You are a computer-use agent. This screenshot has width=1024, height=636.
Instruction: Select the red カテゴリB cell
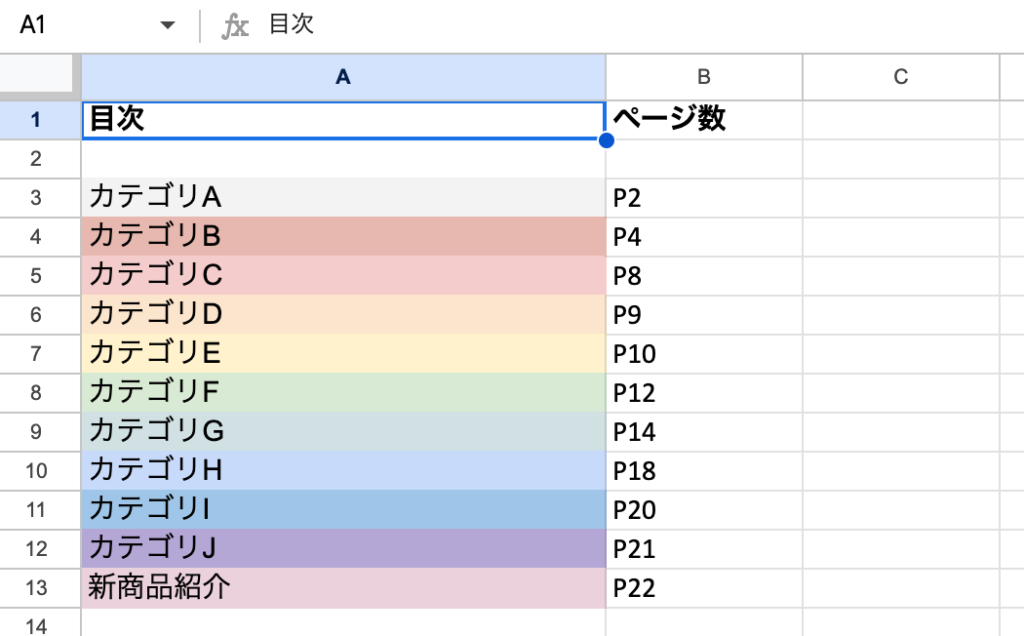(x=343, y=237)
